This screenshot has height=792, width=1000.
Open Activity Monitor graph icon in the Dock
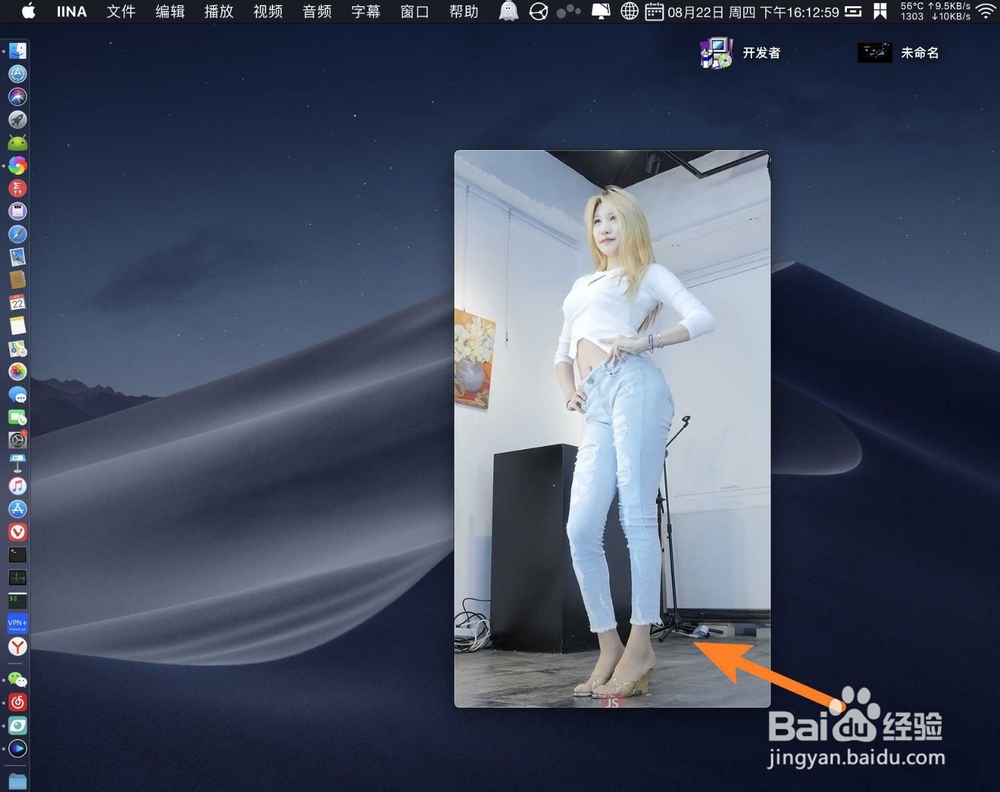tap(17, 578)
